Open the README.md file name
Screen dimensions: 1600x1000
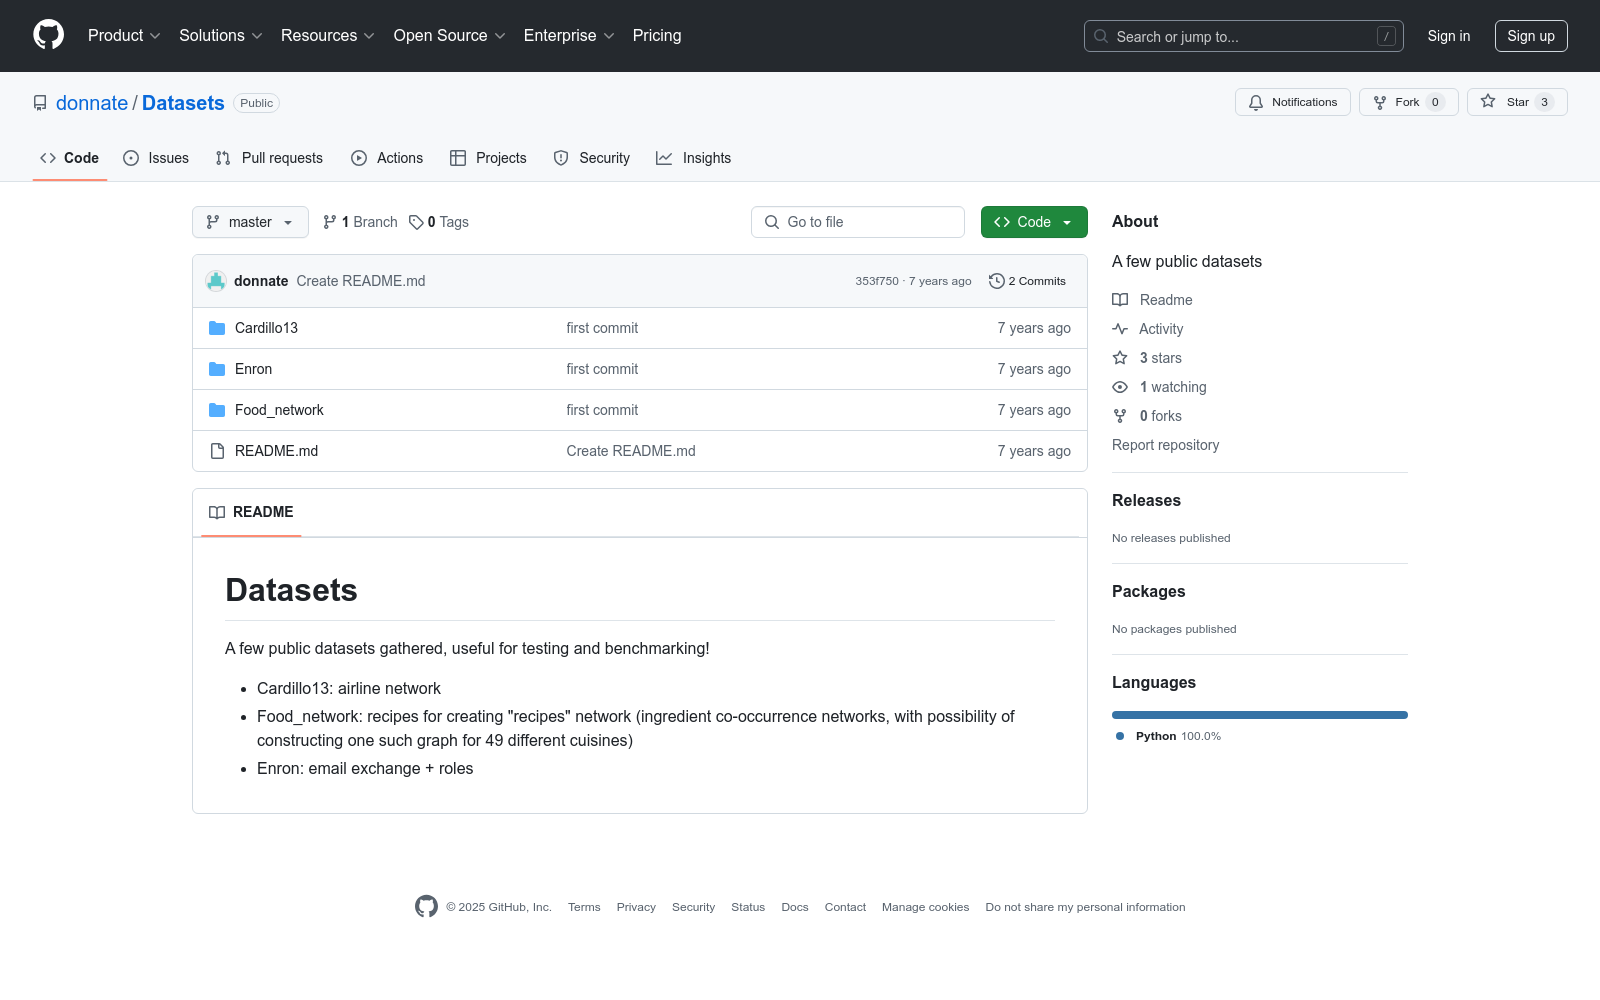(276, 451)
